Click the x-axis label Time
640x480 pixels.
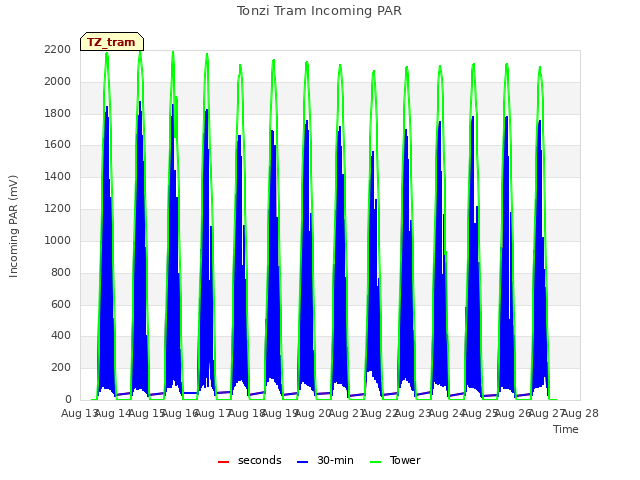566,429
